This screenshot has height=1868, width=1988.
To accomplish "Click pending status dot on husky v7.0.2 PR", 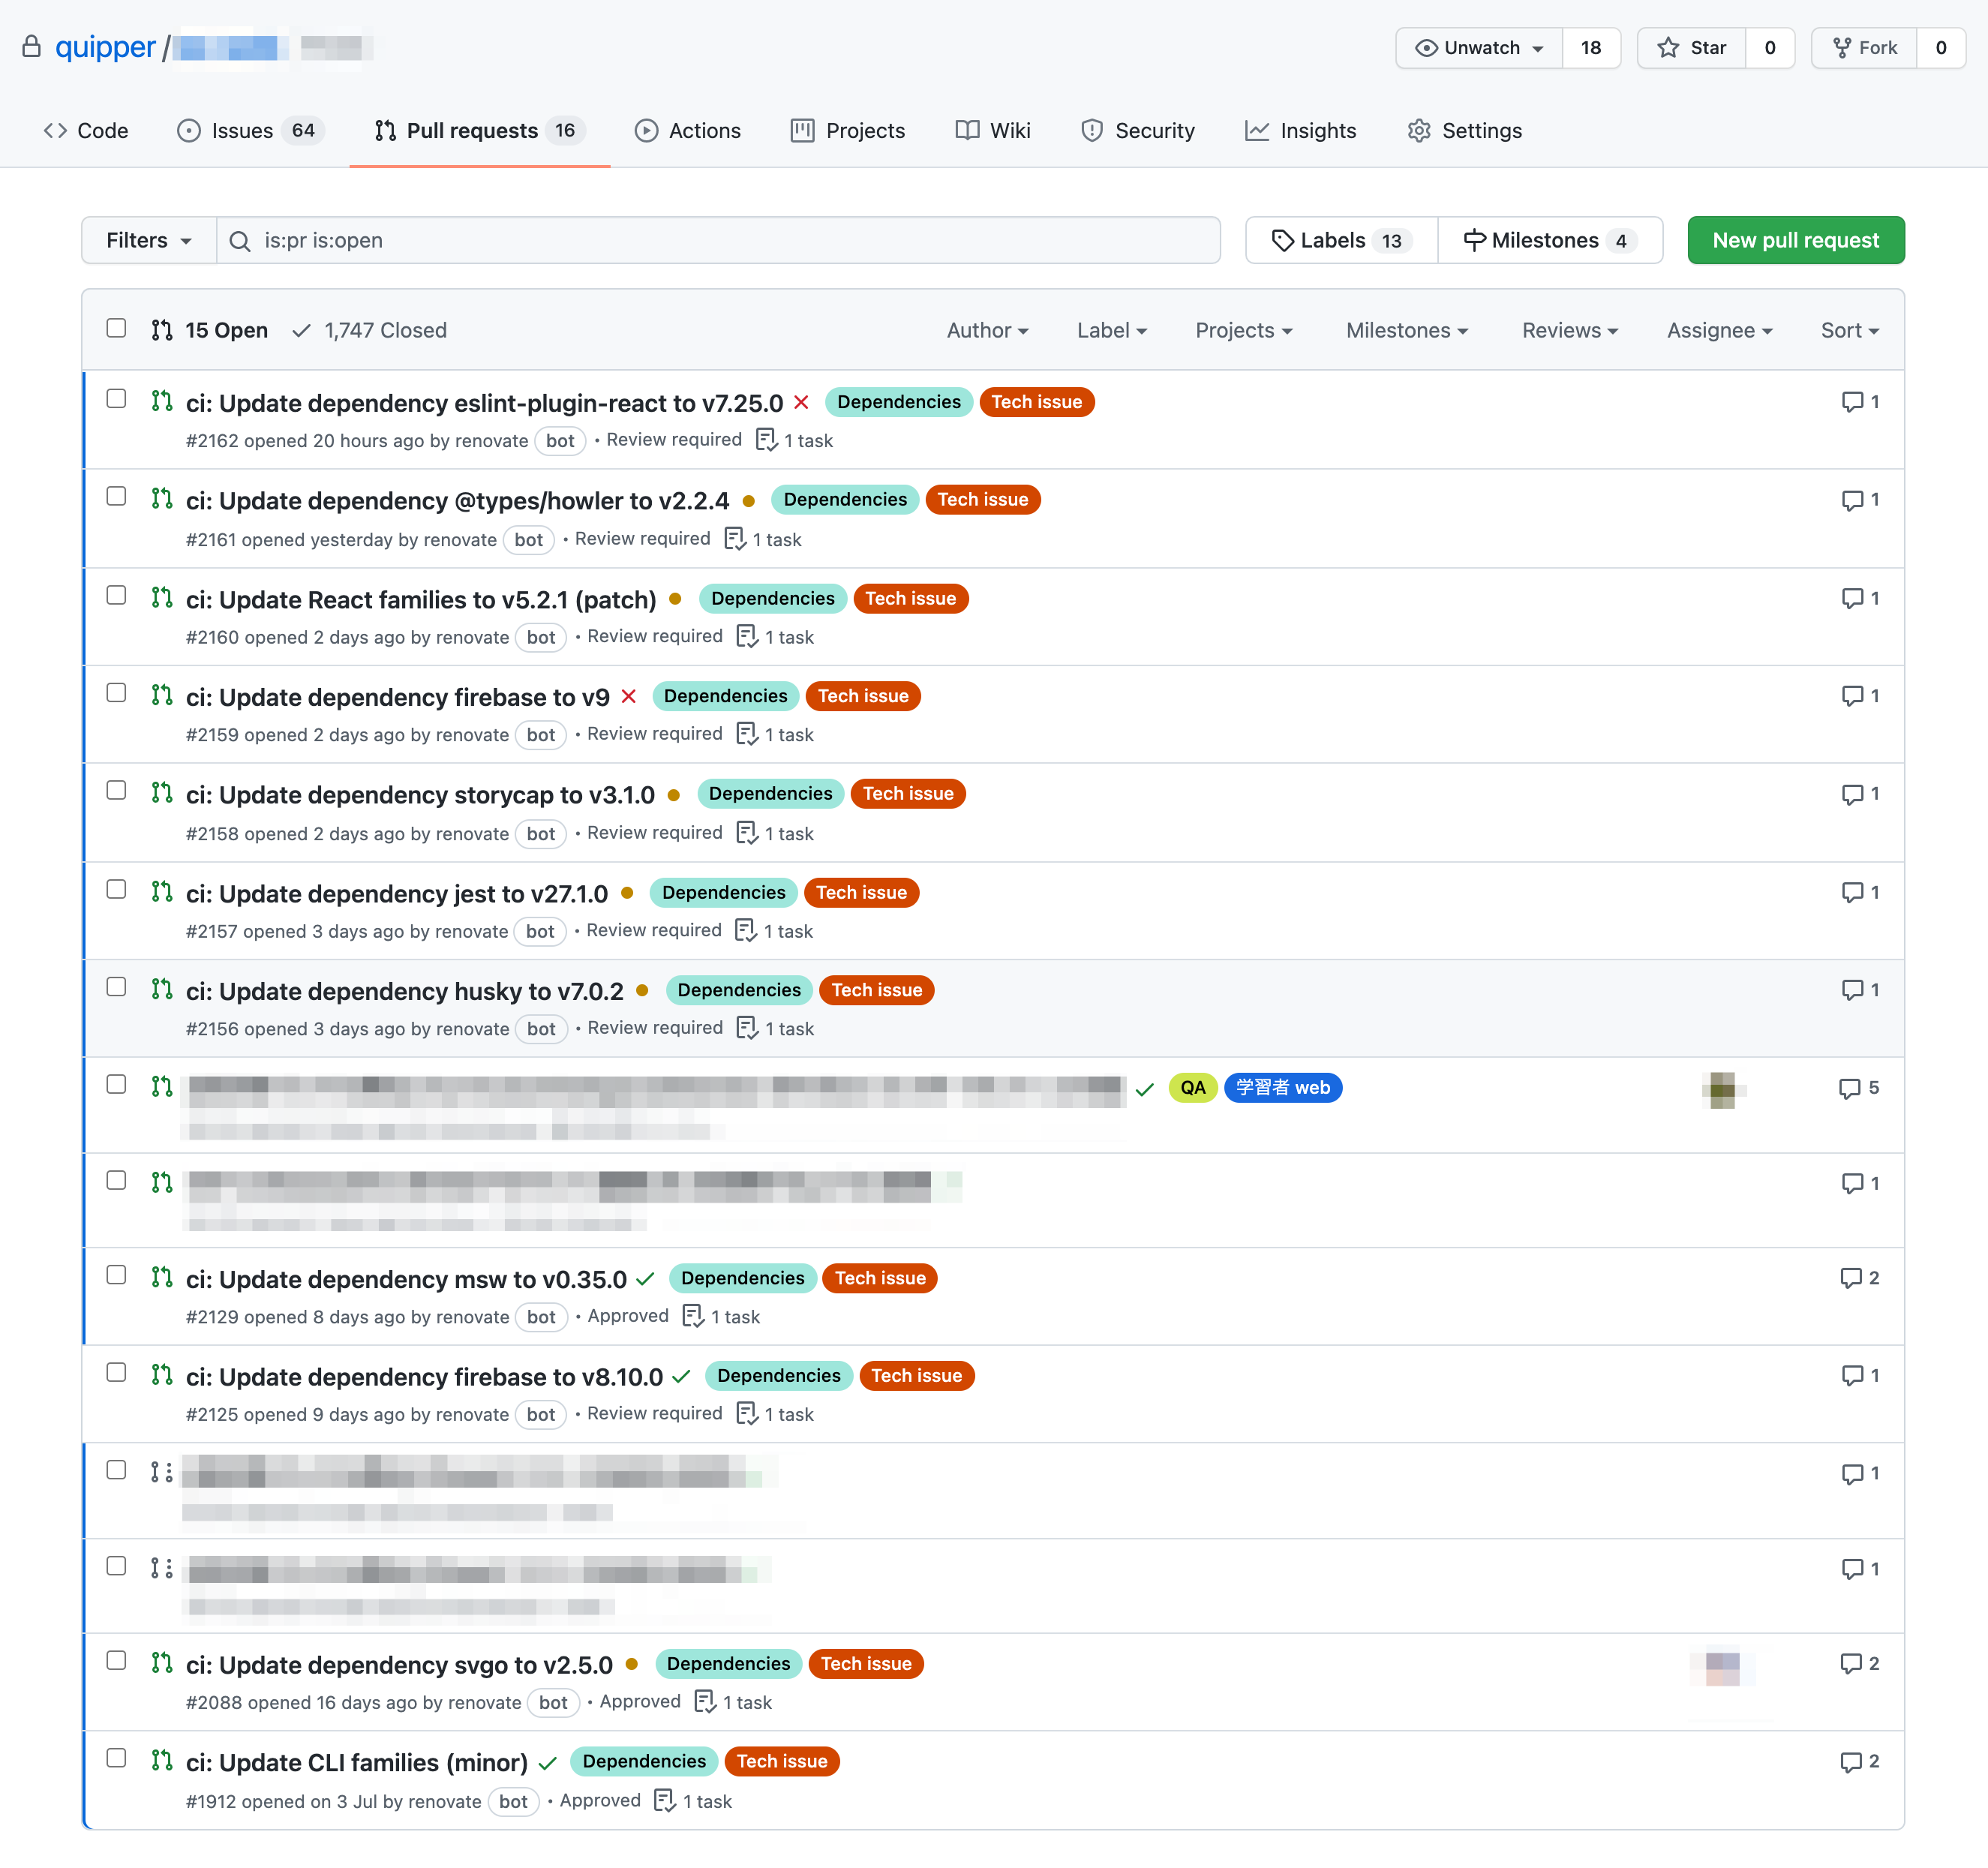I will pyautogui.click(x=642, y=990).
